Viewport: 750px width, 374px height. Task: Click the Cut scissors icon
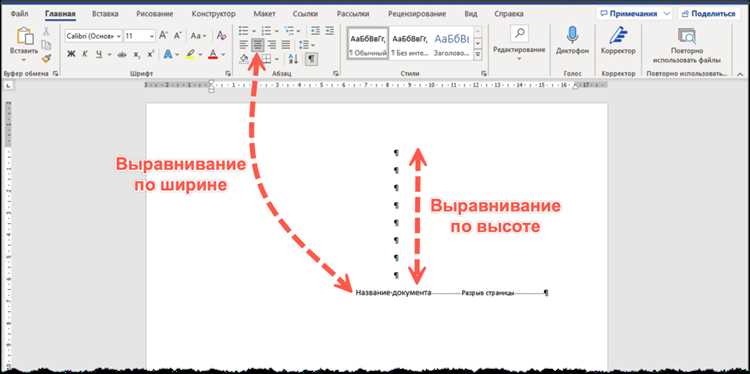coord(46,32)
